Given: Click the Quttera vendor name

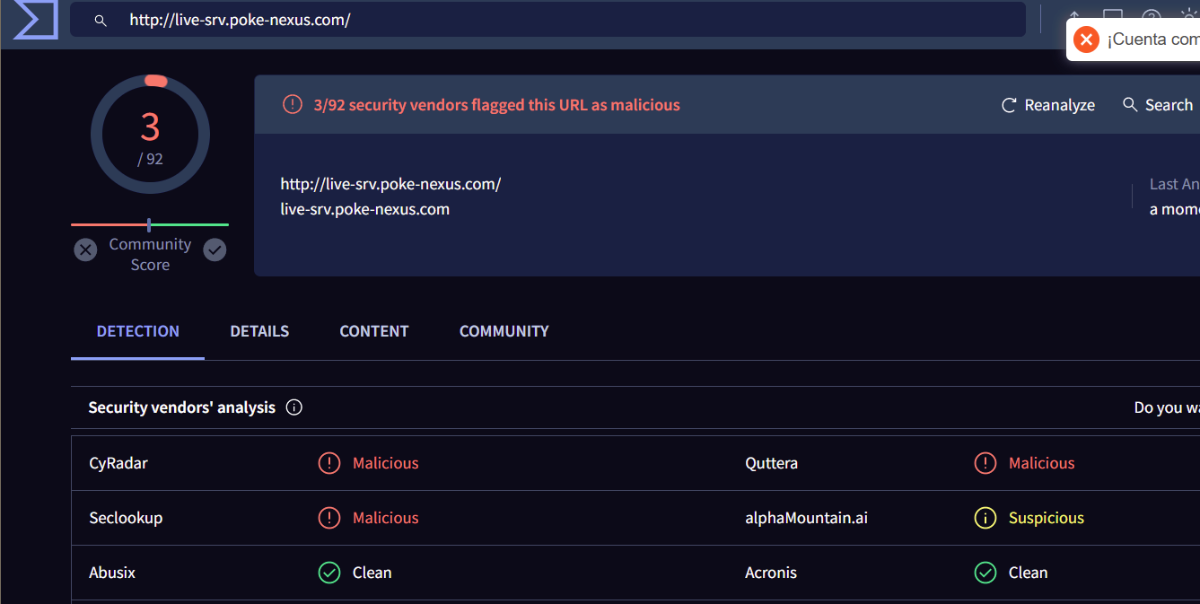Looking at the screenshot, I should point(771,463).
